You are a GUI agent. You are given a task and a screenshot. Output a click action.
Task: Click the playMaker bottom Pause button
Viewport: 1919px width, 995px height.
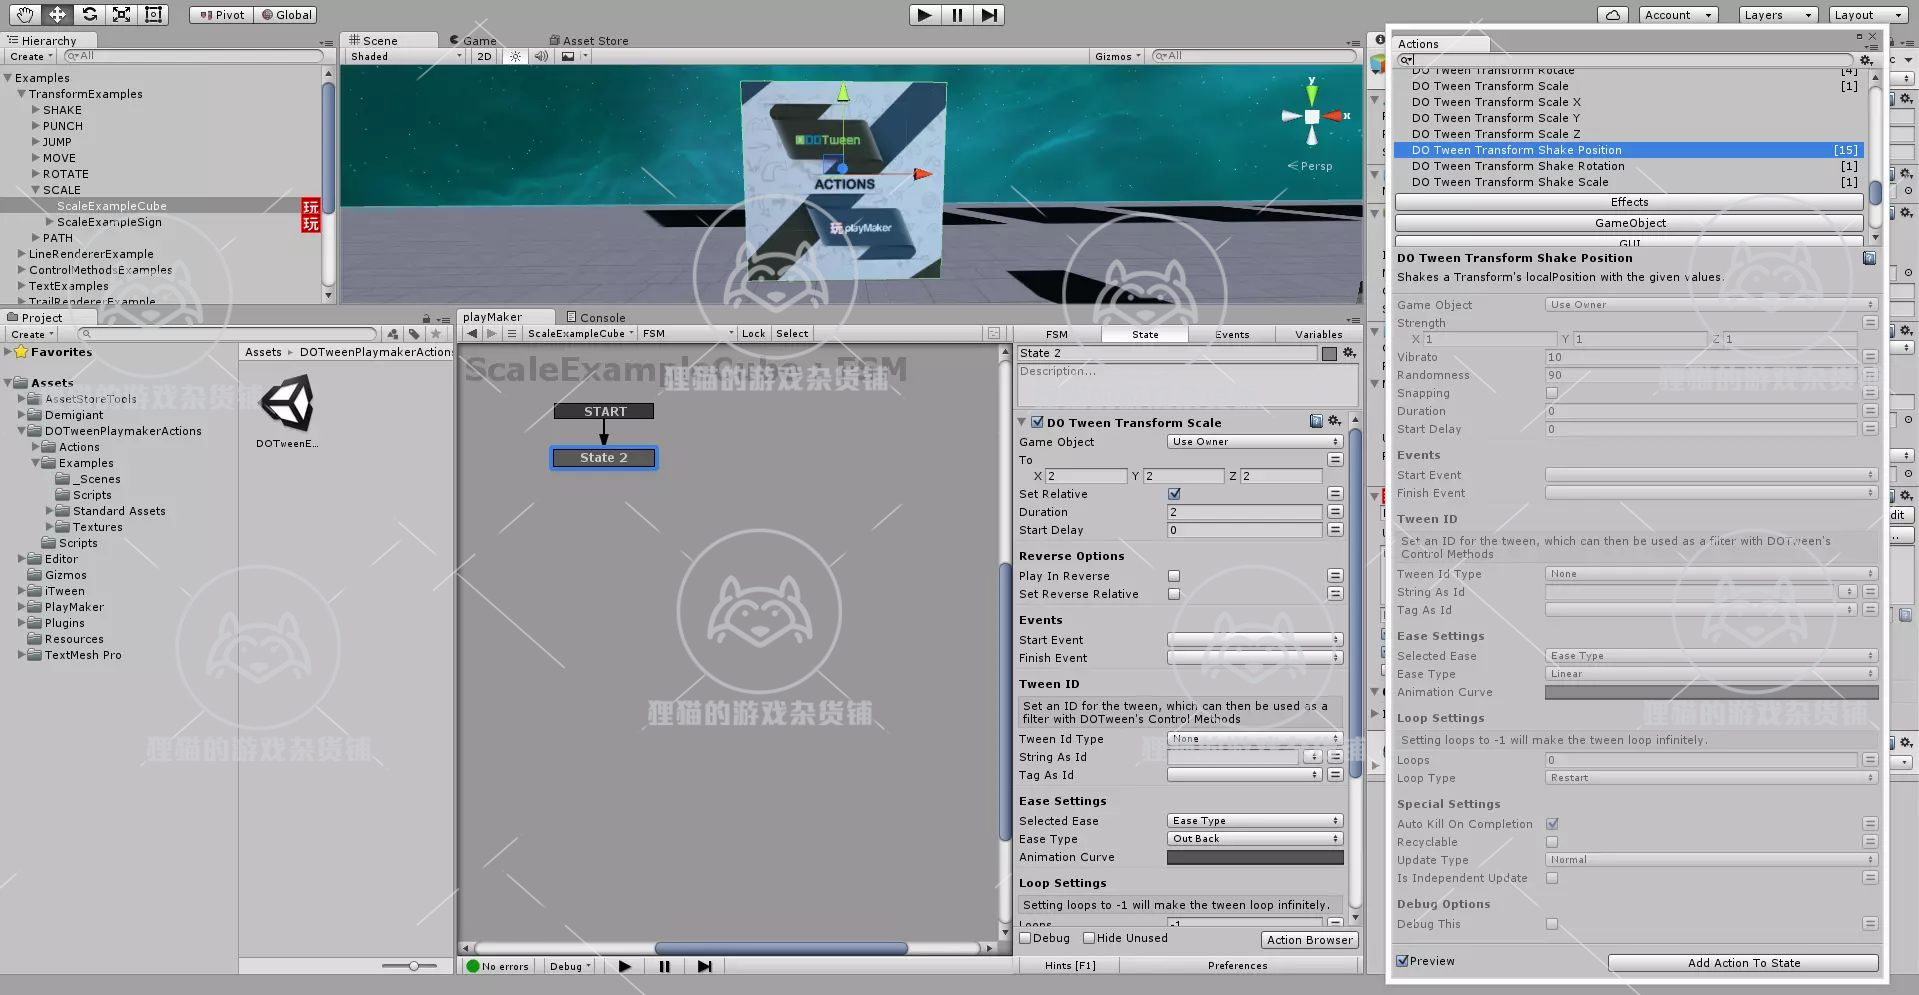pyautogui.click(x=664, y=966)
